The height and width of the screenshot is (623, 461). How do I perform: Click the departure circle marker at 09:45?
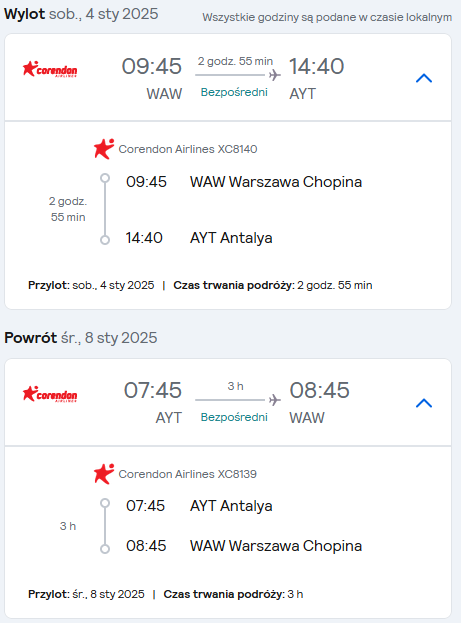(x=105, y=178)
